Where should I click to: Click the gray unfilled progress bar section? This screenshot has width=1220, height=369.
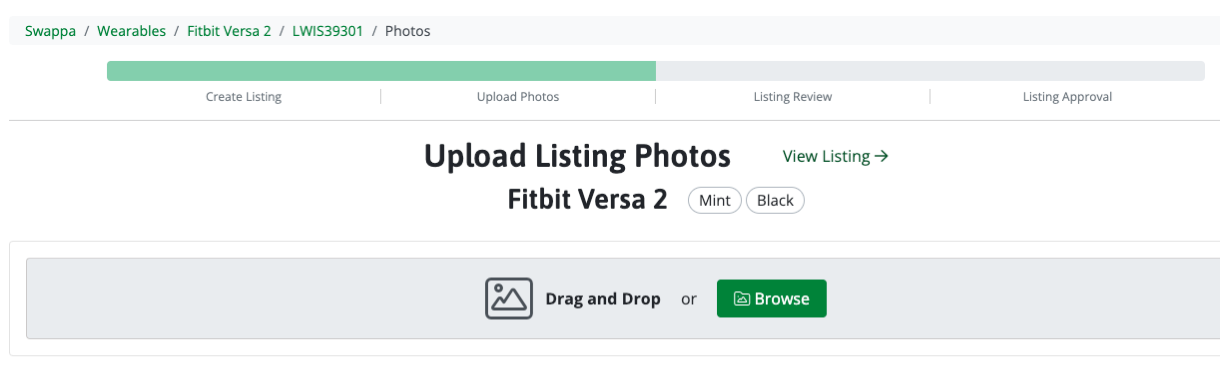pyautogui.click(x=930, y=71)
